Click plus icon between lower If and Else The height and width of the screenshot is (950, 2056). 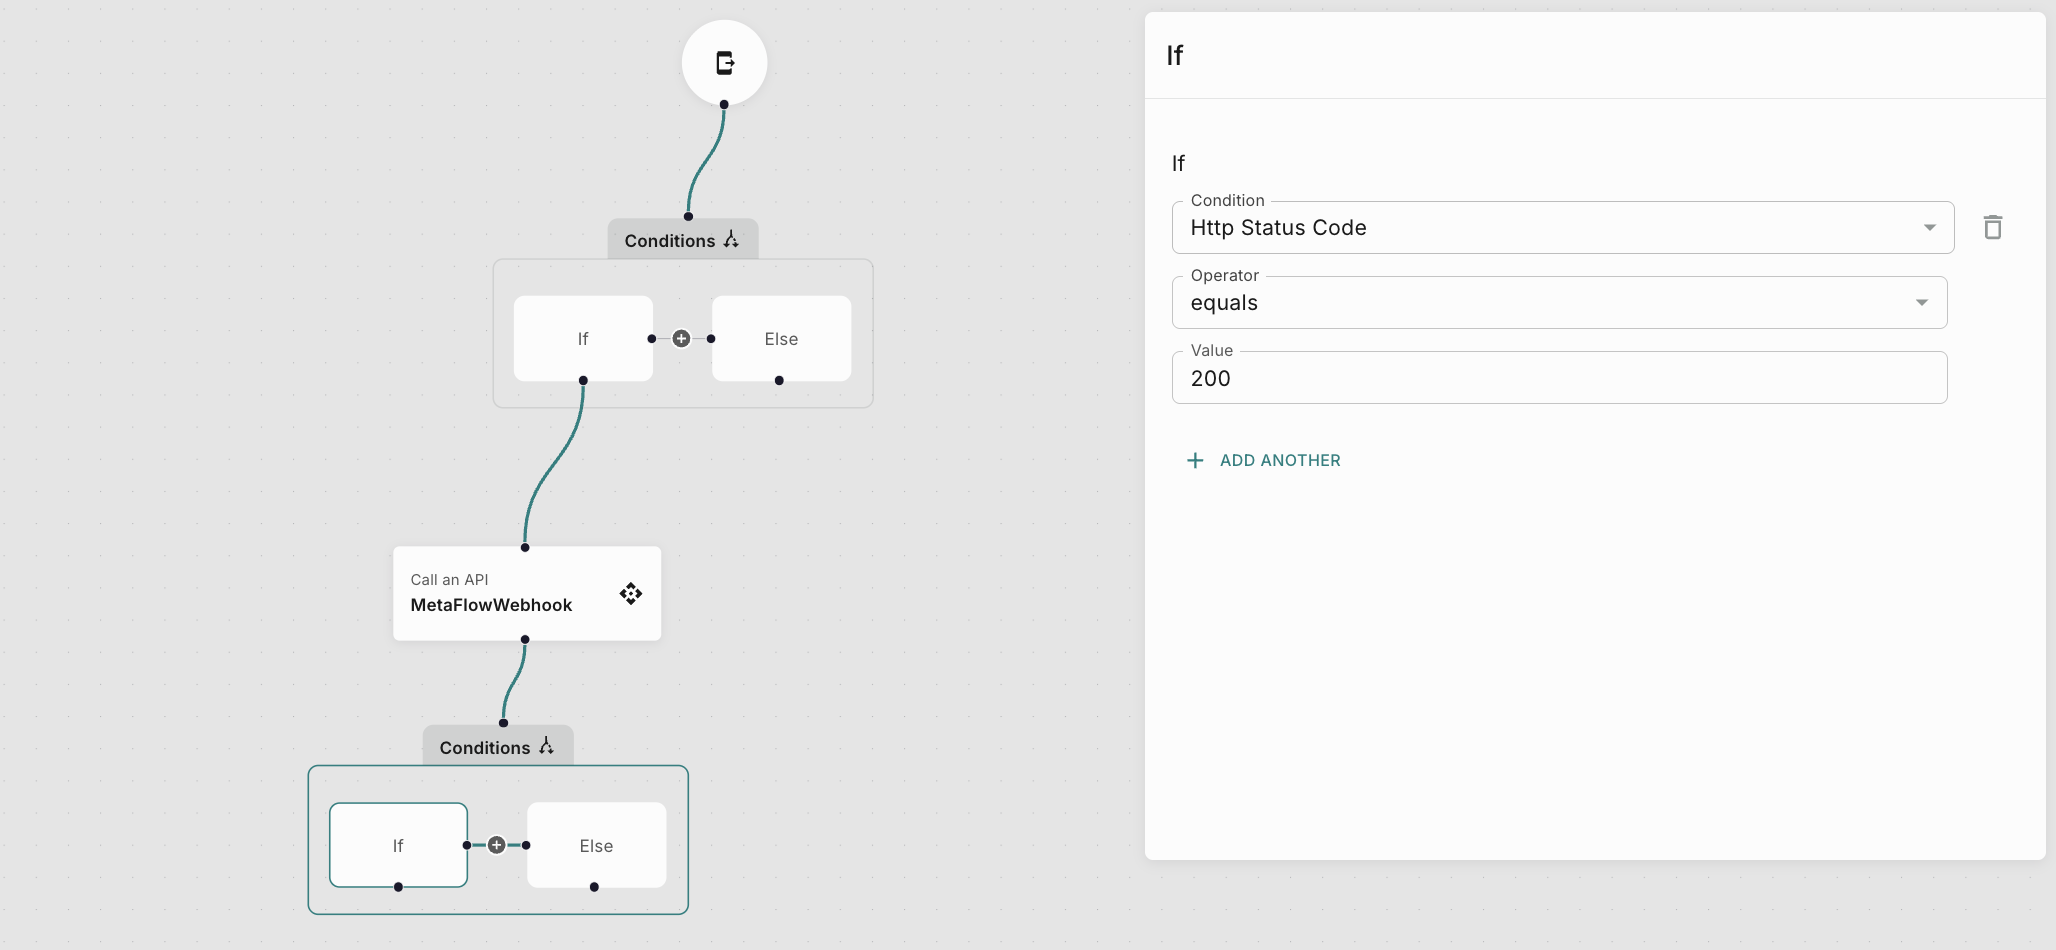(496, 845)
